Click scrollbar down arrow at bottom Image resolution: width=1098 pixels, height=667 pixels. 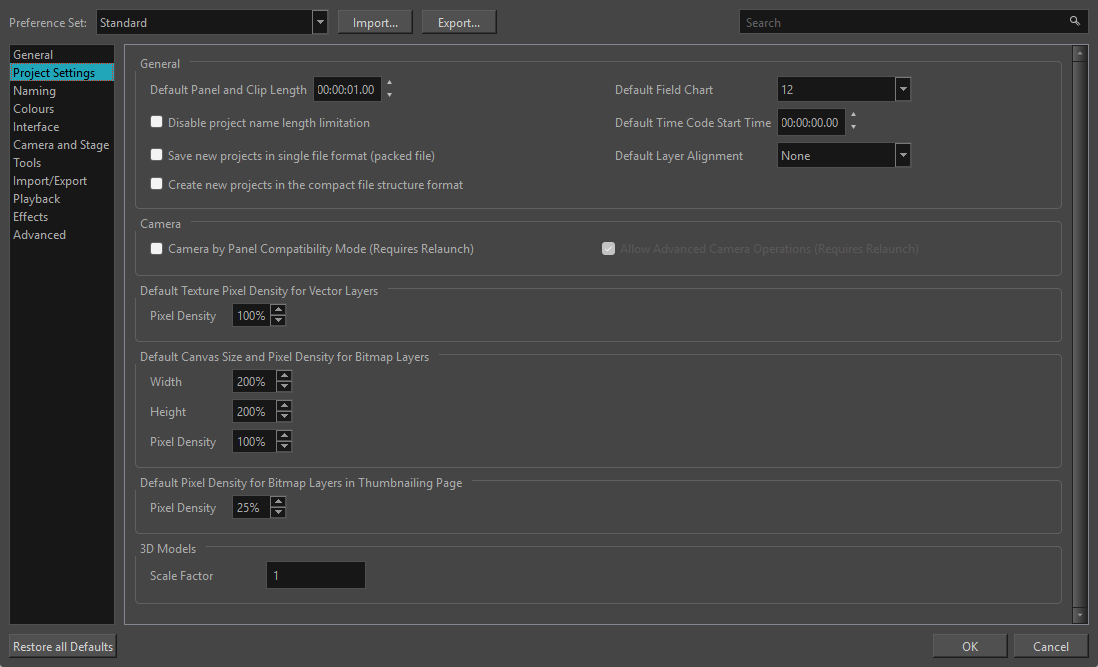tap(1079, 615)
